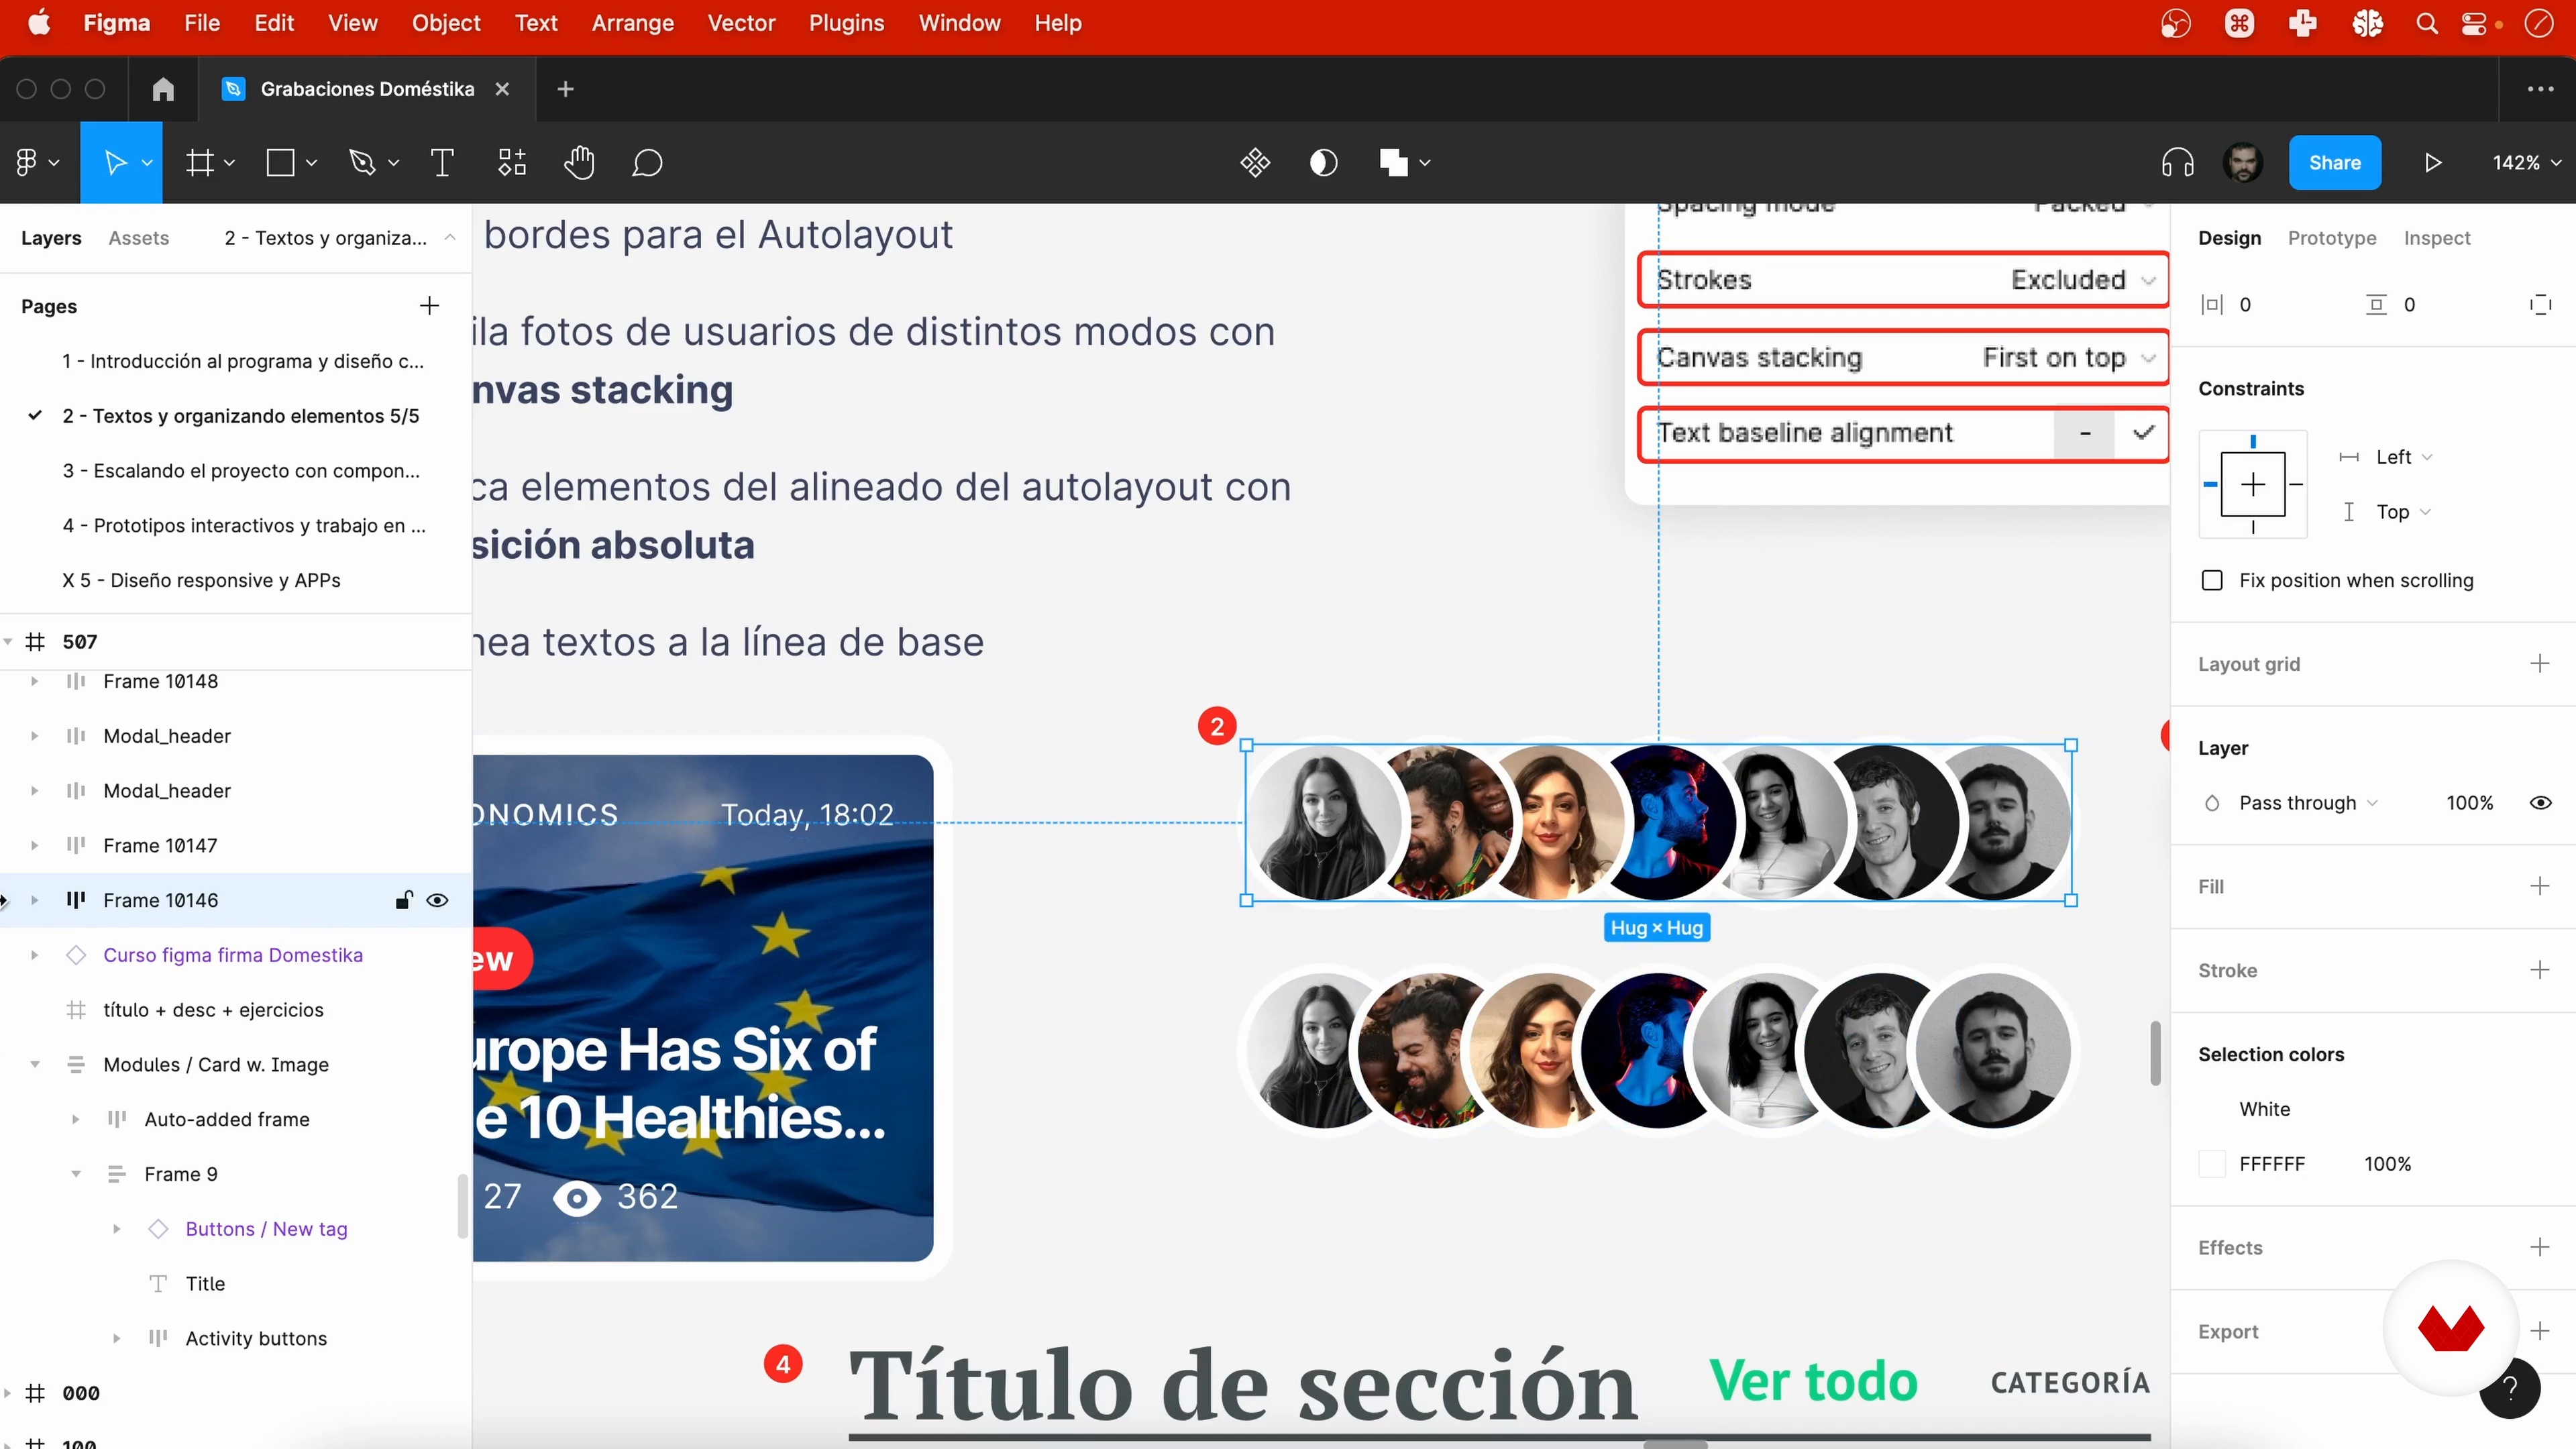This screenshot has width=2576, height=1449.
Task: Click the Use as mask icon
Action: (1324, 162)
